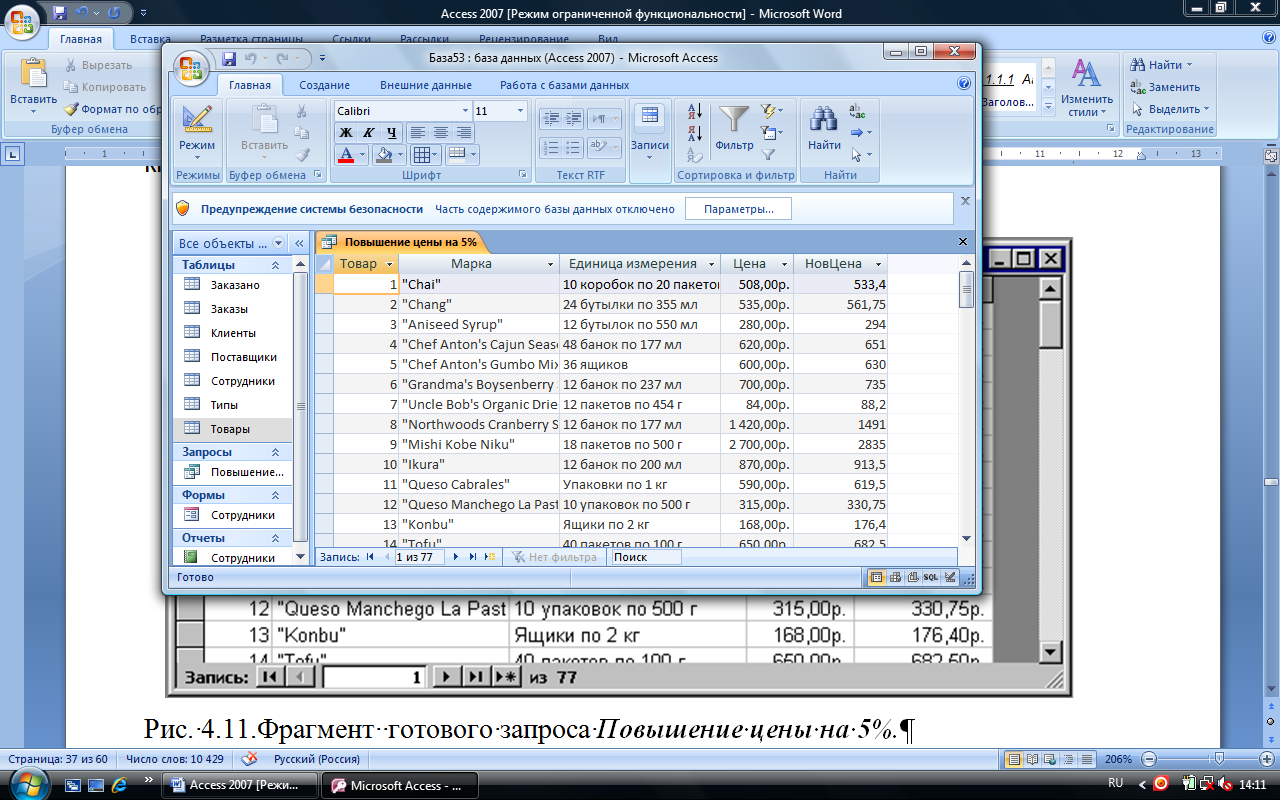Switch to Datasheet view status icon

(x=877, y=577)
